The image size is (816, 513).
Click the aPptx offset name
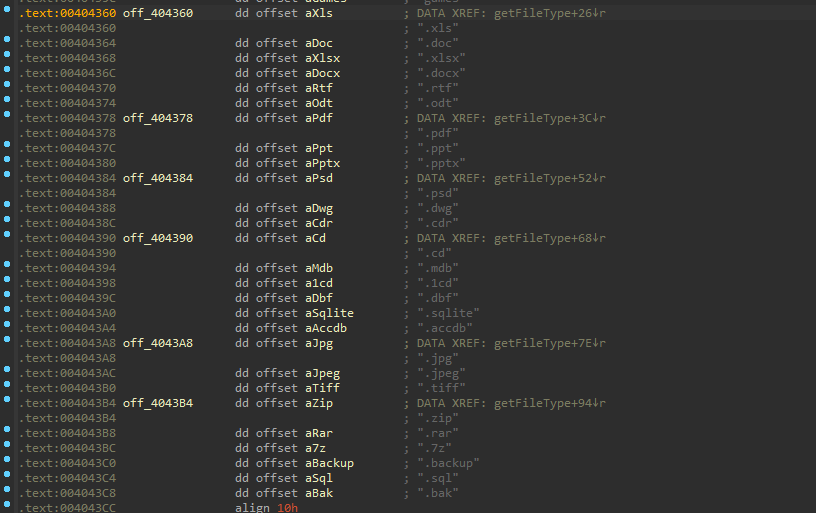pyautogui.click(x=323, y=163)
